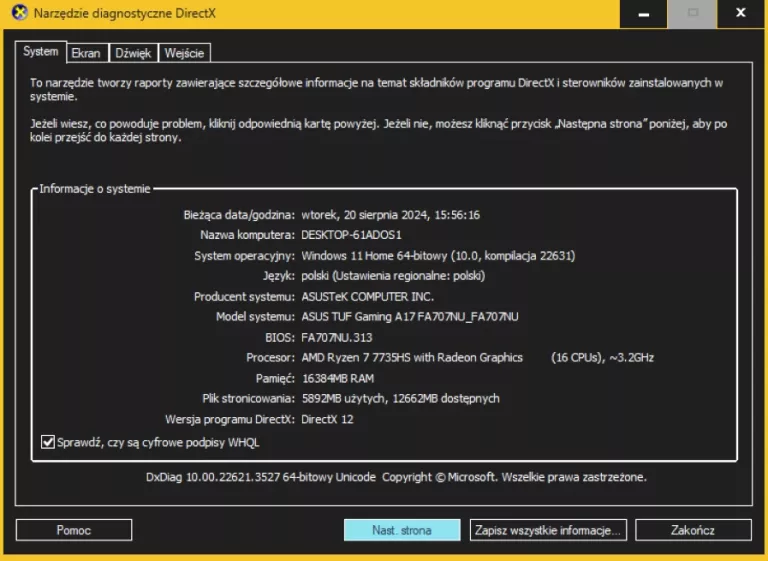This screenshot has width=768, height=561.
Task: Click the DirectX 12 version value
Action: (327, 419)
